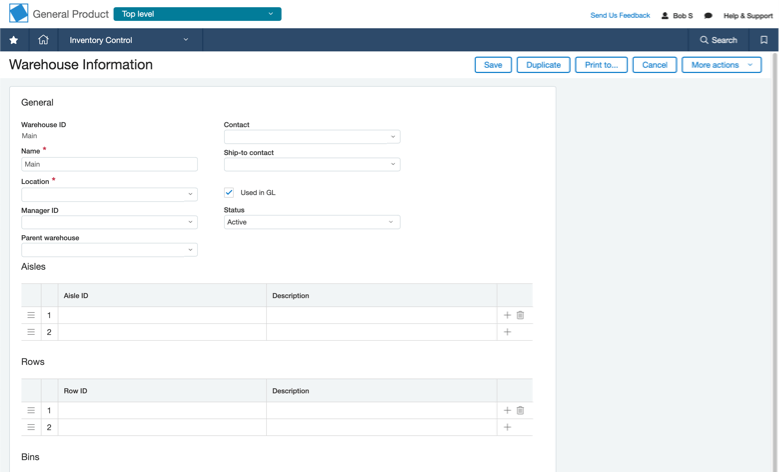
Task: Click the General Product logo icon
Action: (x=18, y=13)
